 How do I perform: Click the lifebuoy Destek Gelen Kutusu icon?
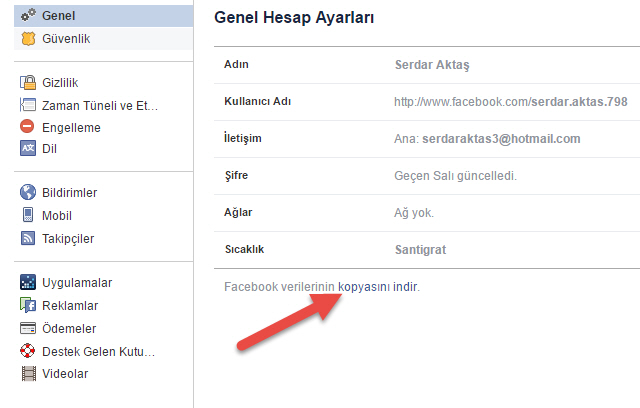tap(28, 351)
